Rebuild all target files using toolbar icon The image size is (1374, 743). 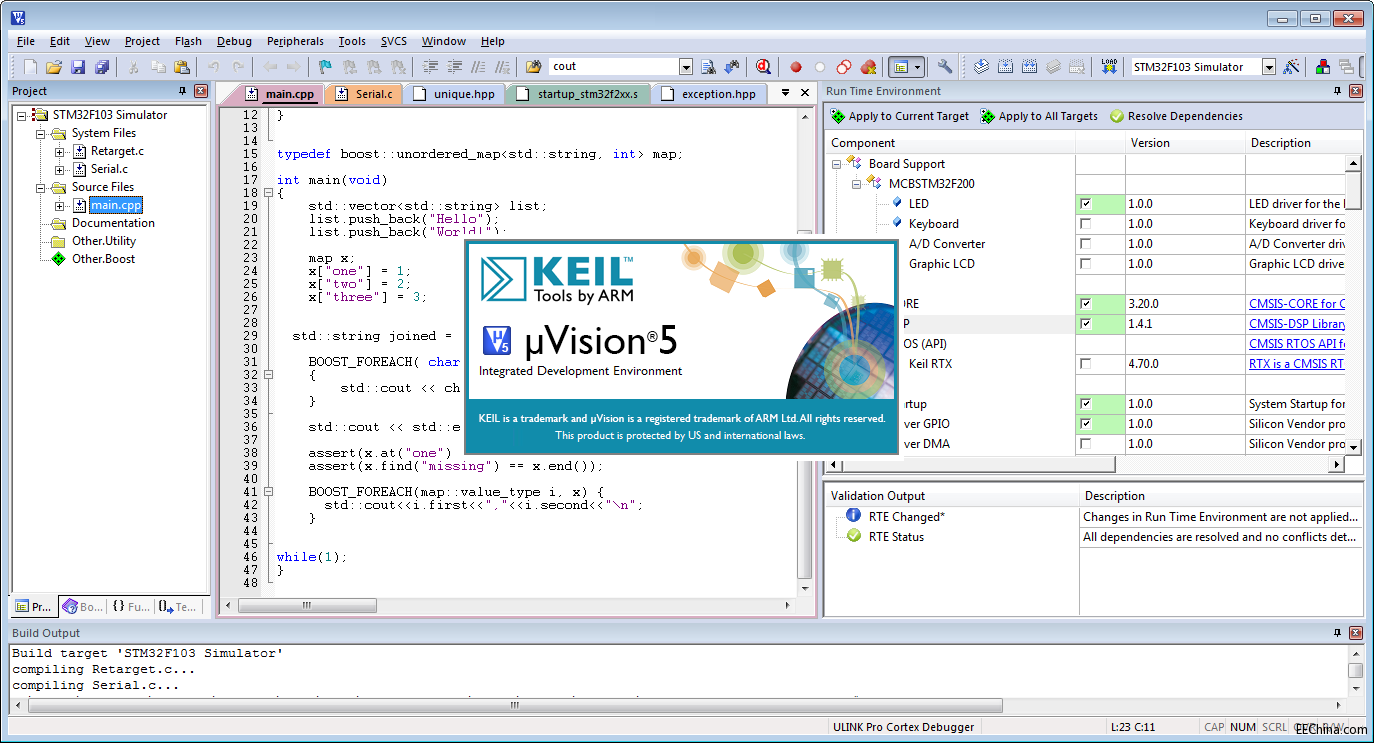(1029, 67)
